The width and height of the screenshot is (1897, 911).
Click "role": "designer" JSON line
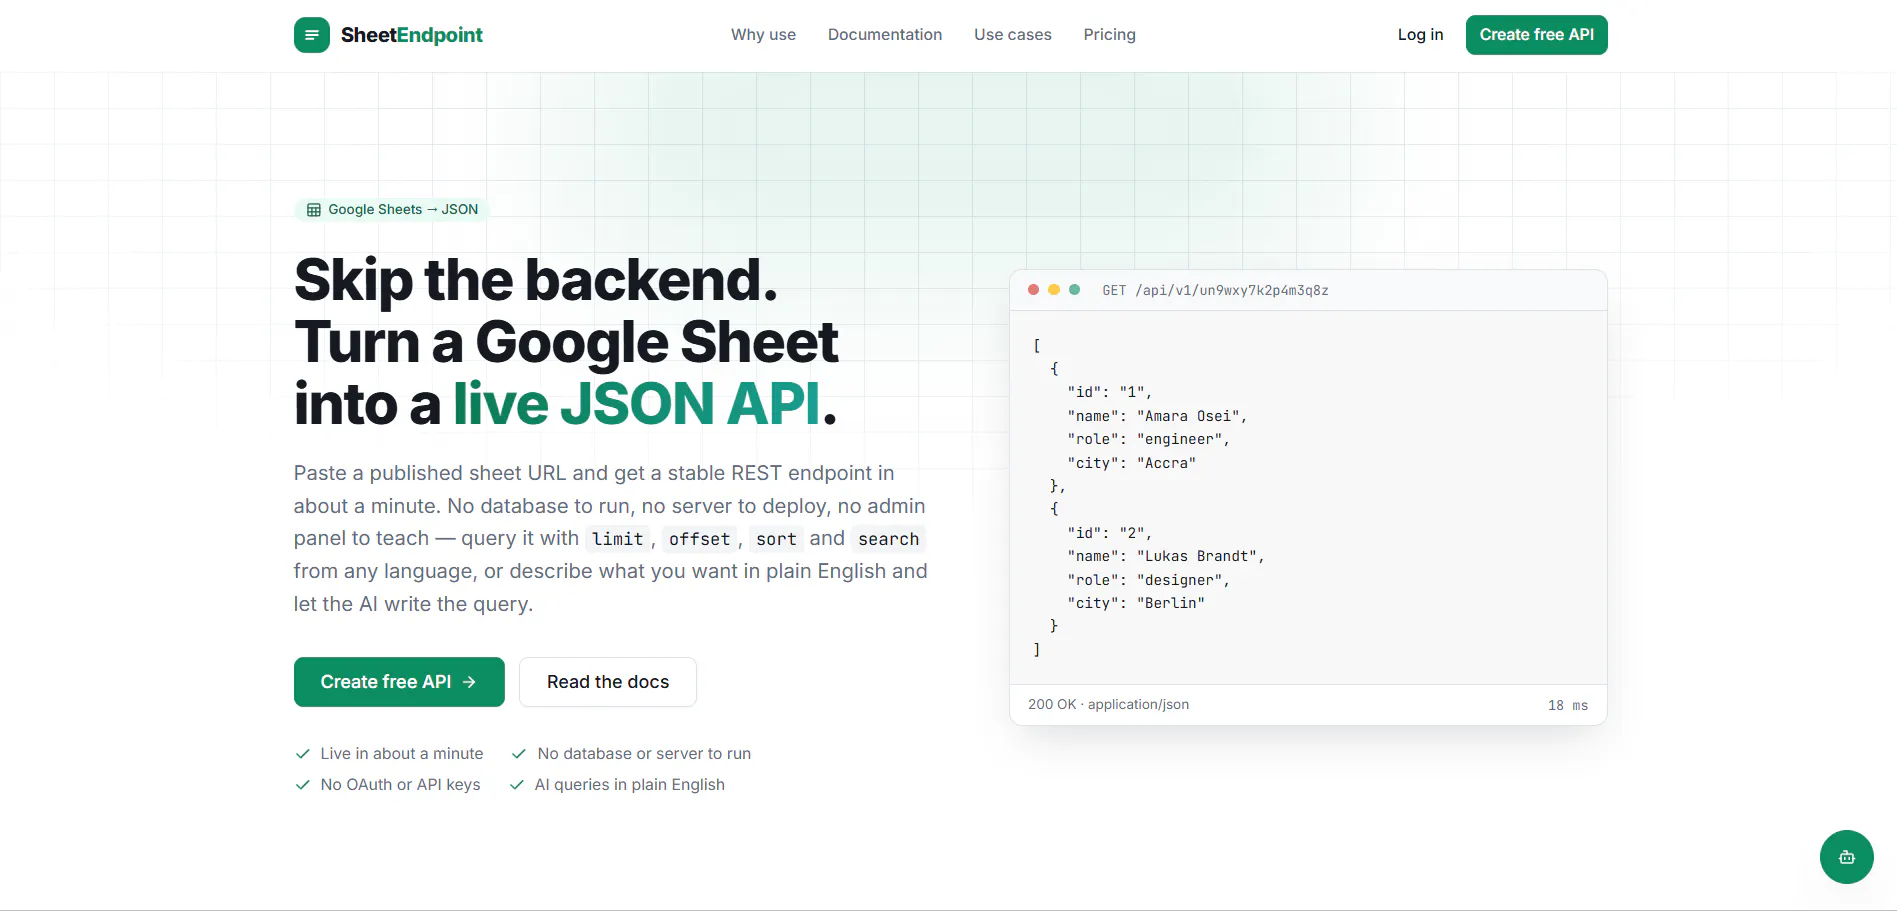1148,580
